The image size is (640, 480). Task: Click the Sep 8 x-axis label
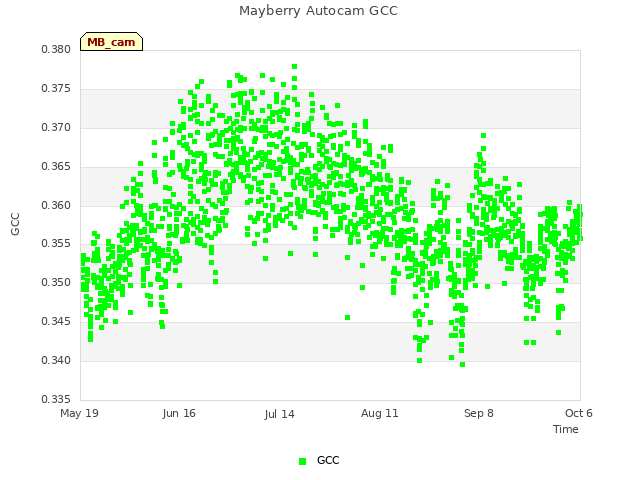tap(479, 413)
